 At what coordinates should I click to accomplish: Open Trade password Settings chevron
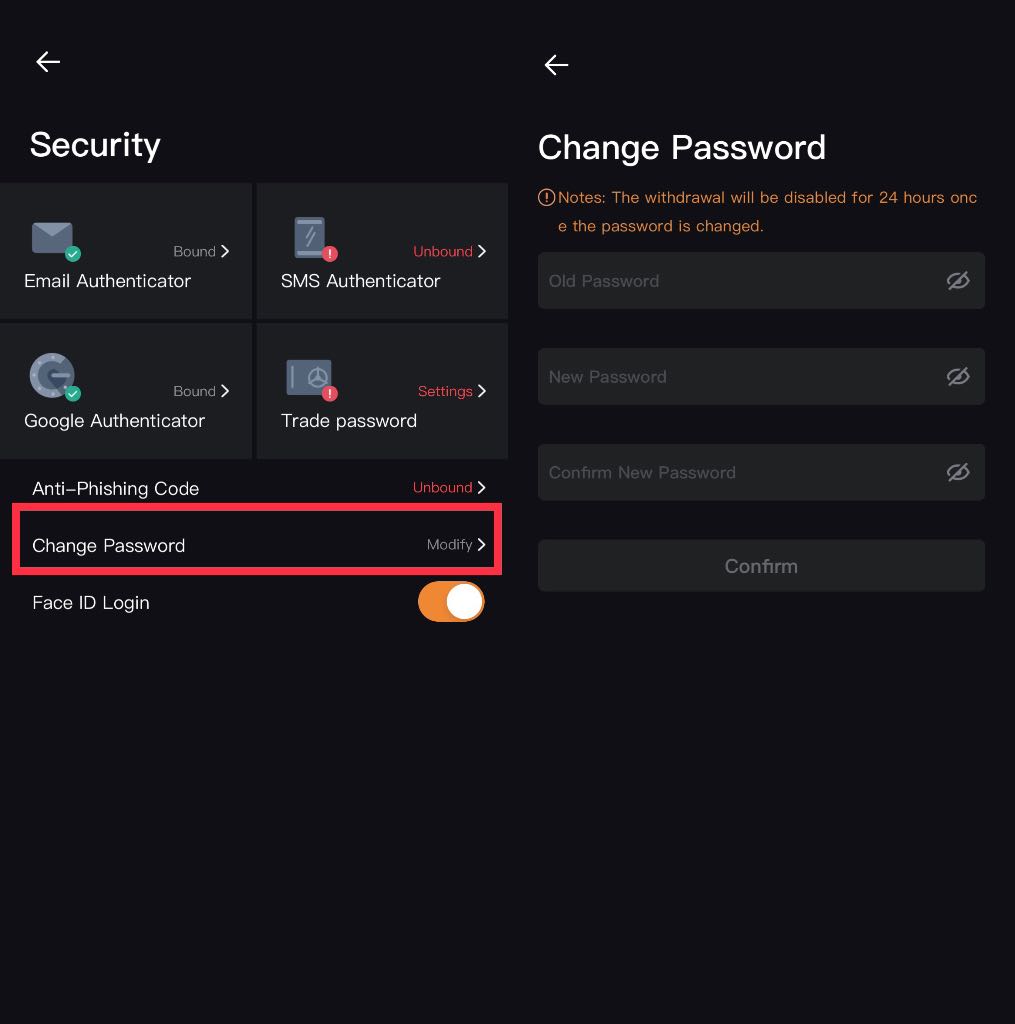481,391
